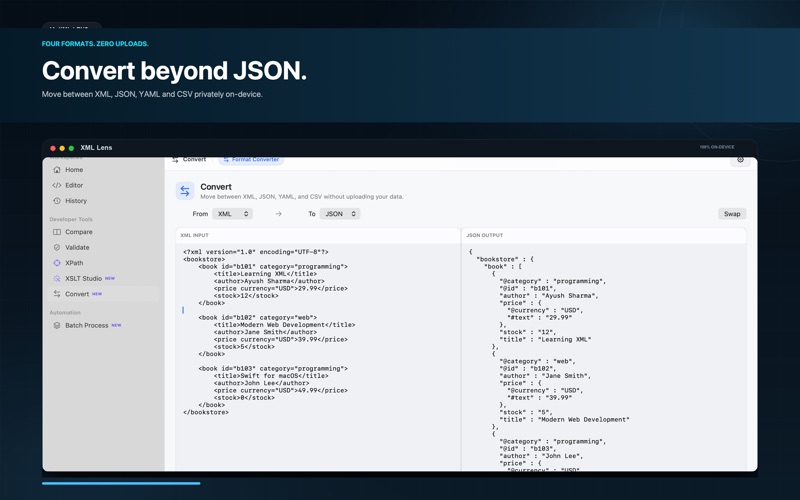Open the From XML format dropdown
Viewport: 800px width, 500px height.
click(x=233, y=214)
